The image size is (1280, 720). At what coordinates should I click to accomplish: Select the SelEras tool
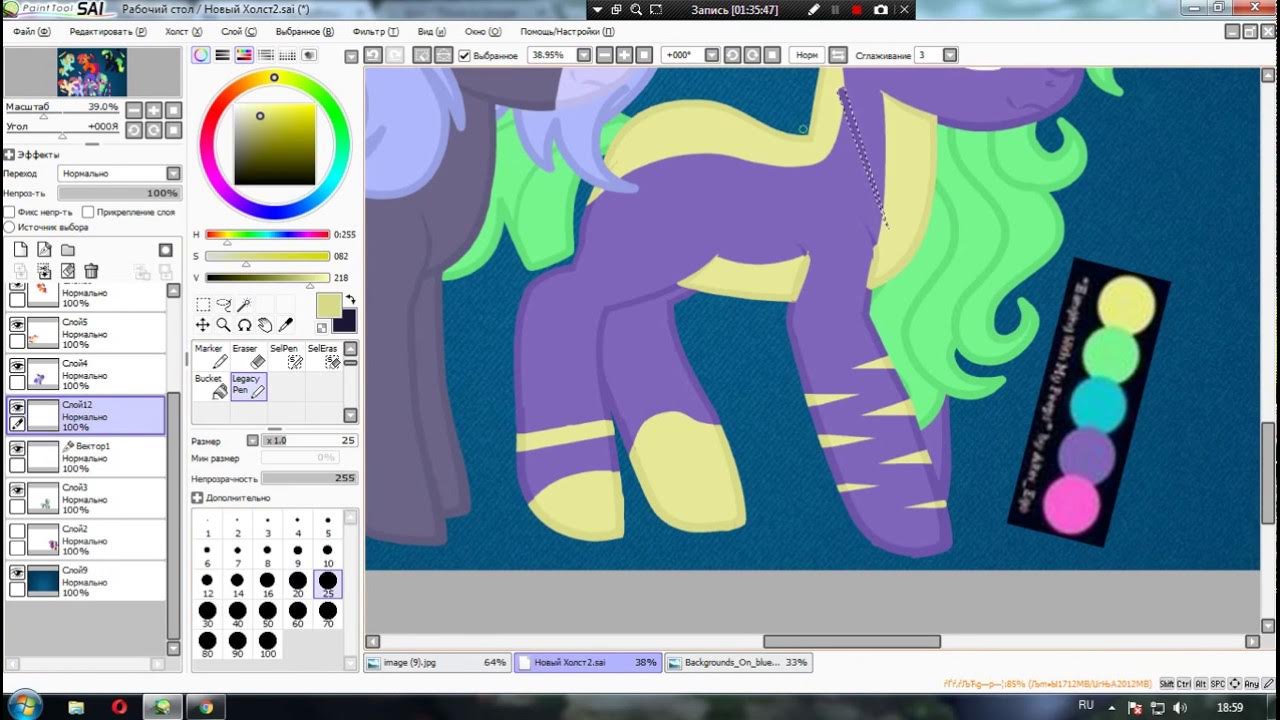coord(322,356)
